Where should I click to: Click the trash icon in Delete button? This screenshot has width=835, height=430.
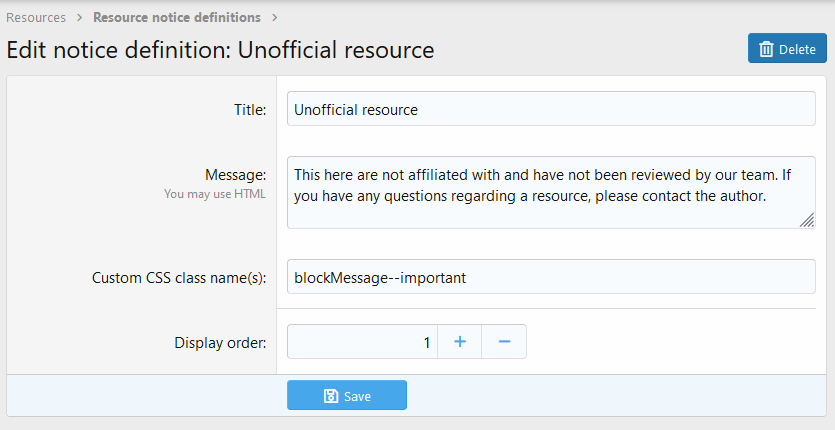(766, 49)
